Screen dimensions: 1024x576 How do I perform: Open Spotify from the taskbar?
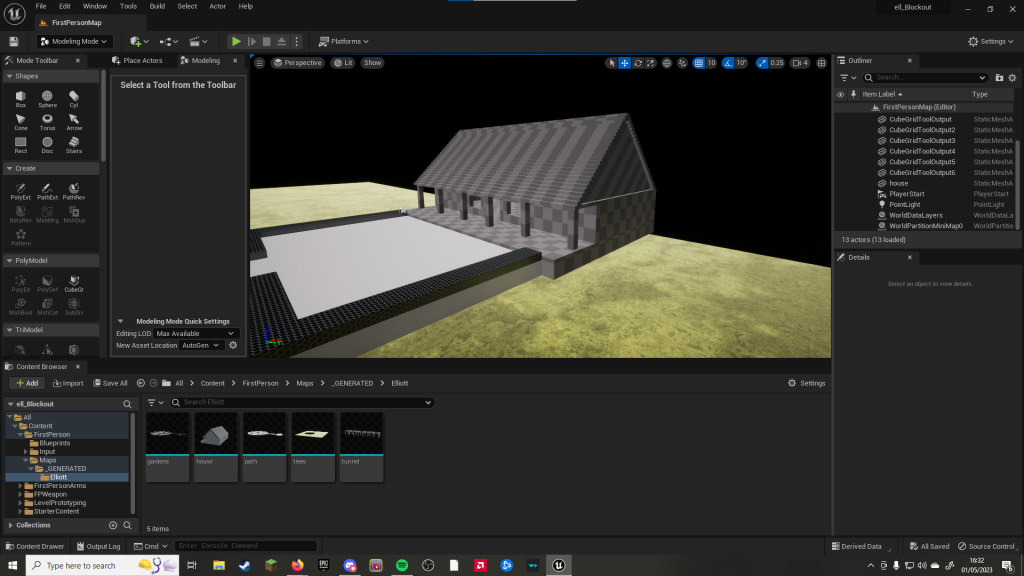click(402, 565)
